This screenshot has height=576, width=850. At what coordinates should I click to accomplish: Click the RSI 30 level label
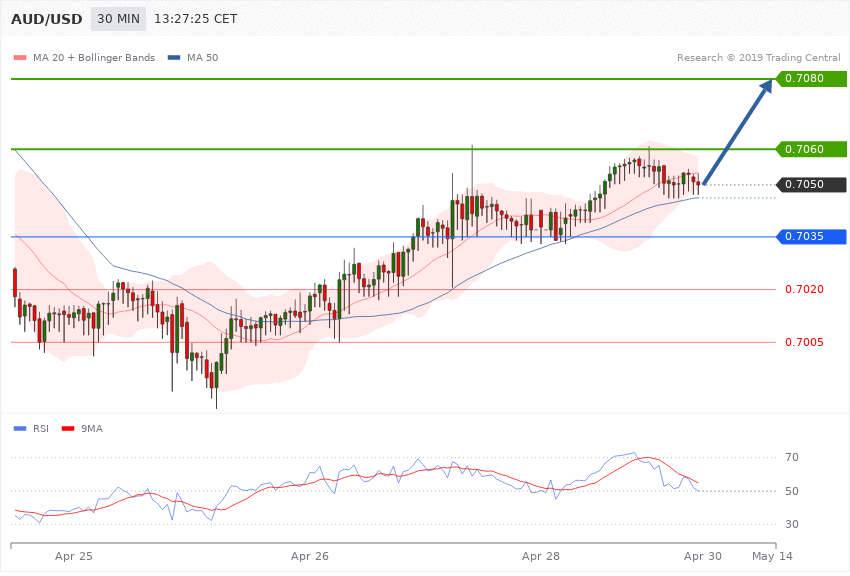791,524
